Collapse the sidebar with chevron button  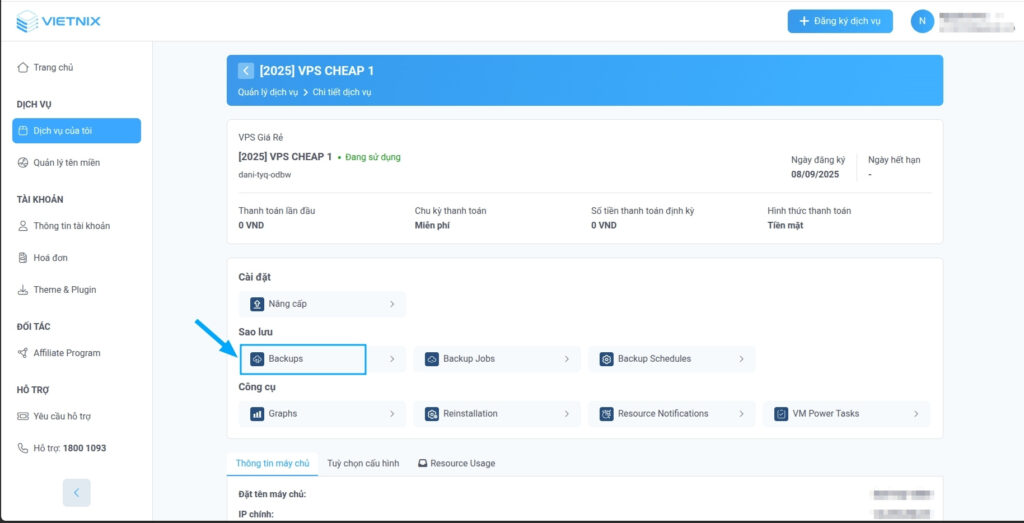pyautogui.click(x=76, y=493)
